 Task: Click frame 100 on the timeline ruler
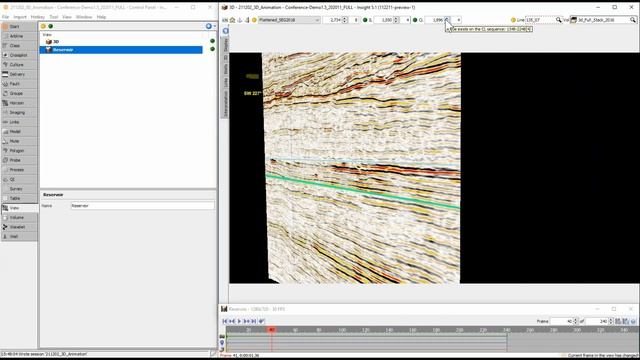pyautogui.click(x=342, y=330)
